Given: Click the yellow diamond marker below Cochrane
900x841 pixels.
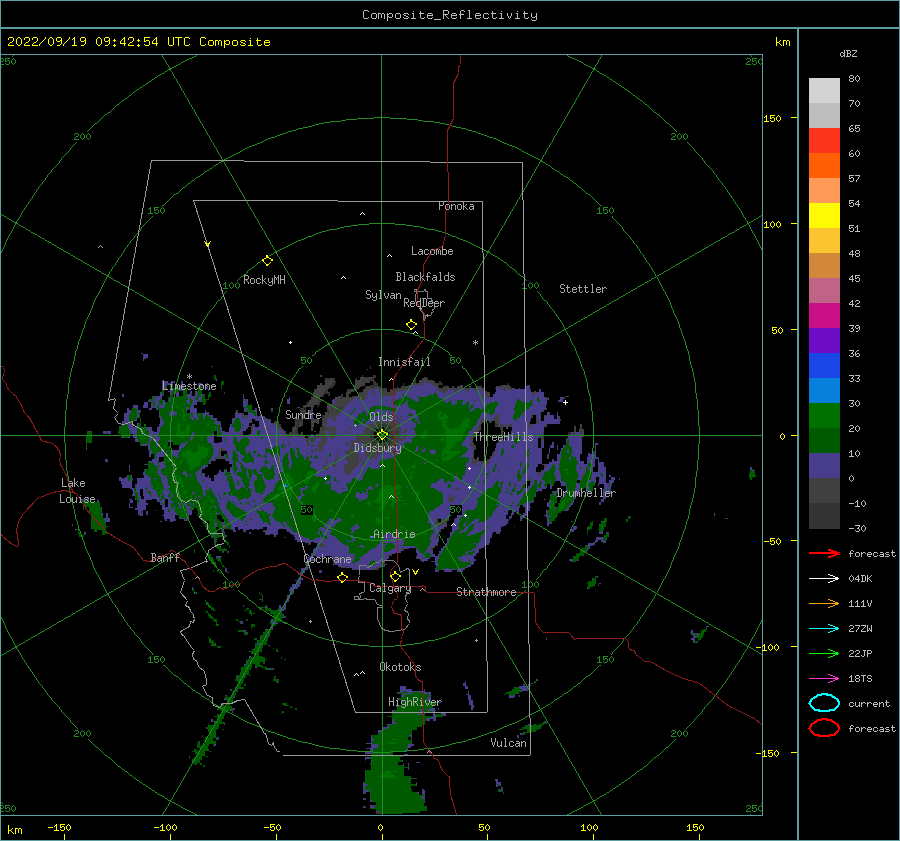Looking at the screenshot, I should click(x=342, y=578).
